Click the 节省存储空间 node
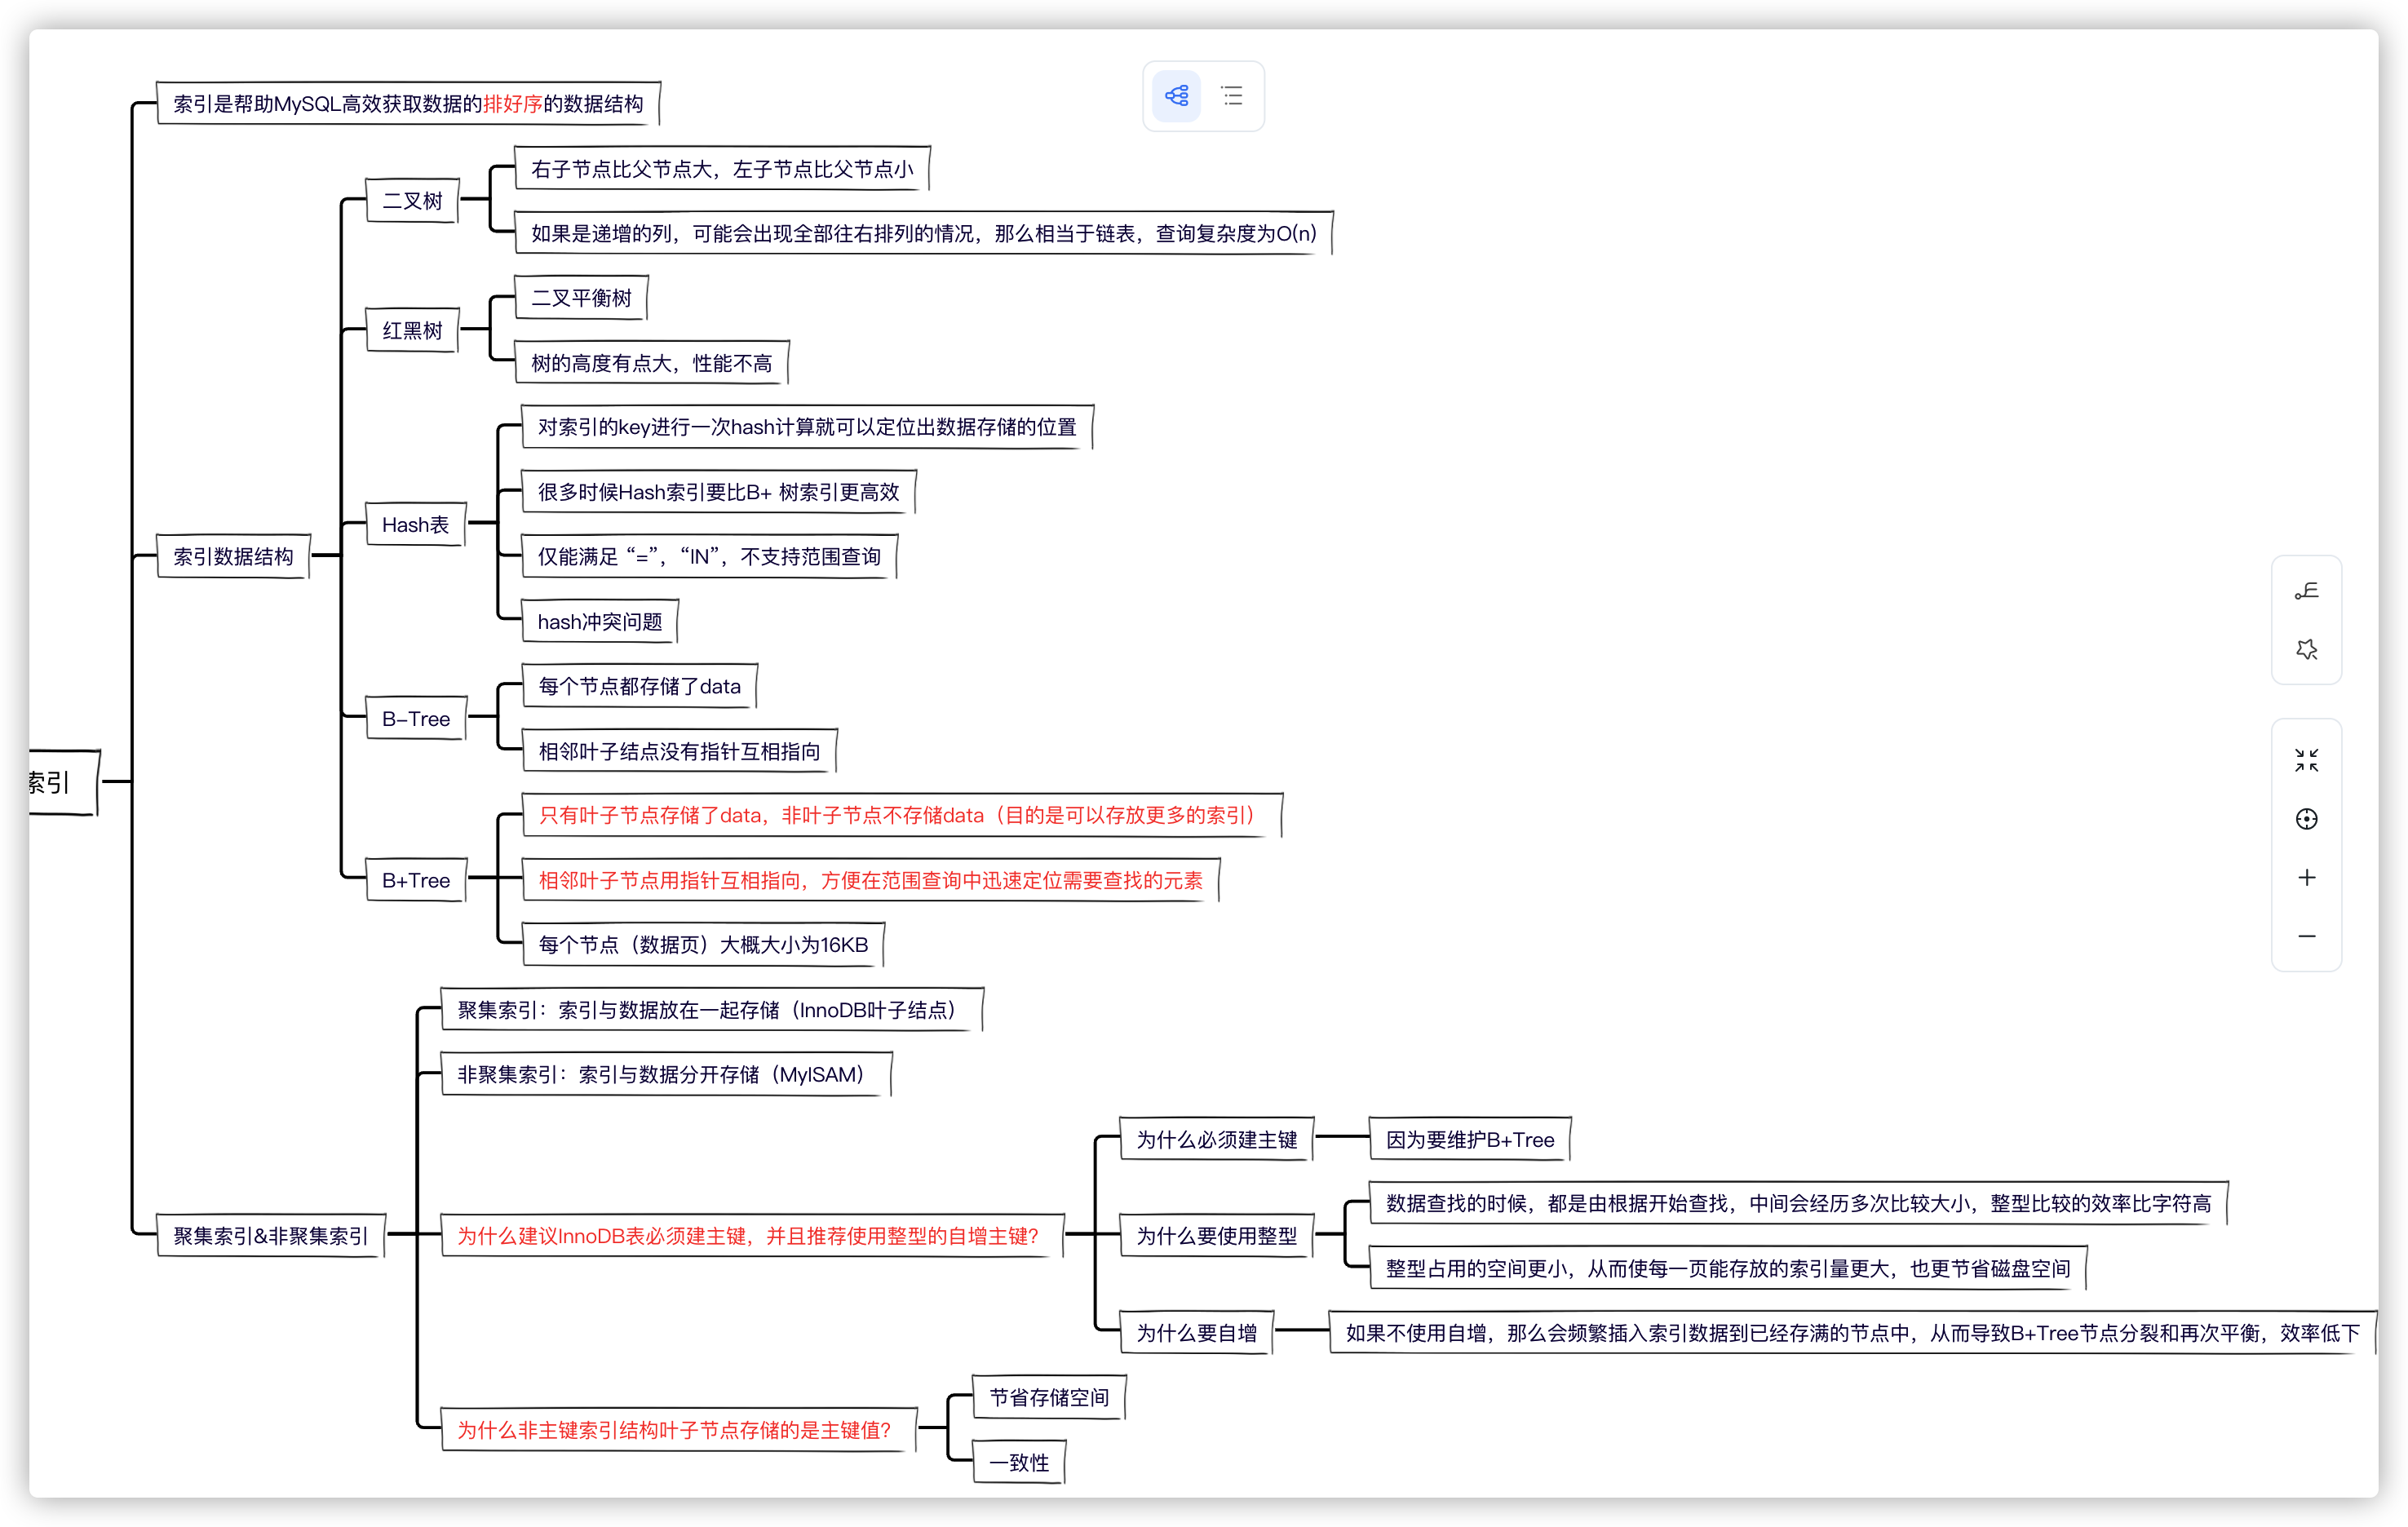Viewport: 2408px width, 1527px height. (x=1049, y=1397)
